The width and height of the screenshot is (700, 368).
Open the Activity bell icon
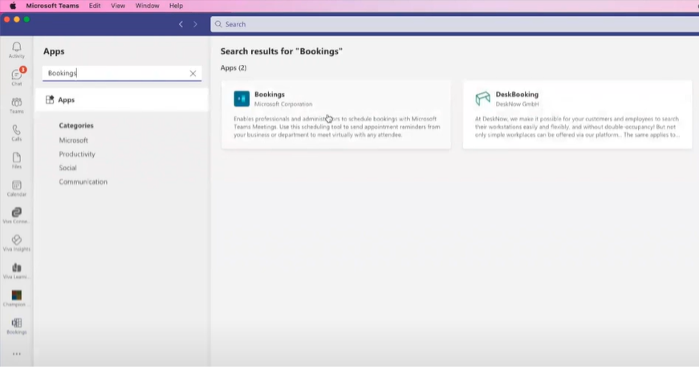[17, 50]
